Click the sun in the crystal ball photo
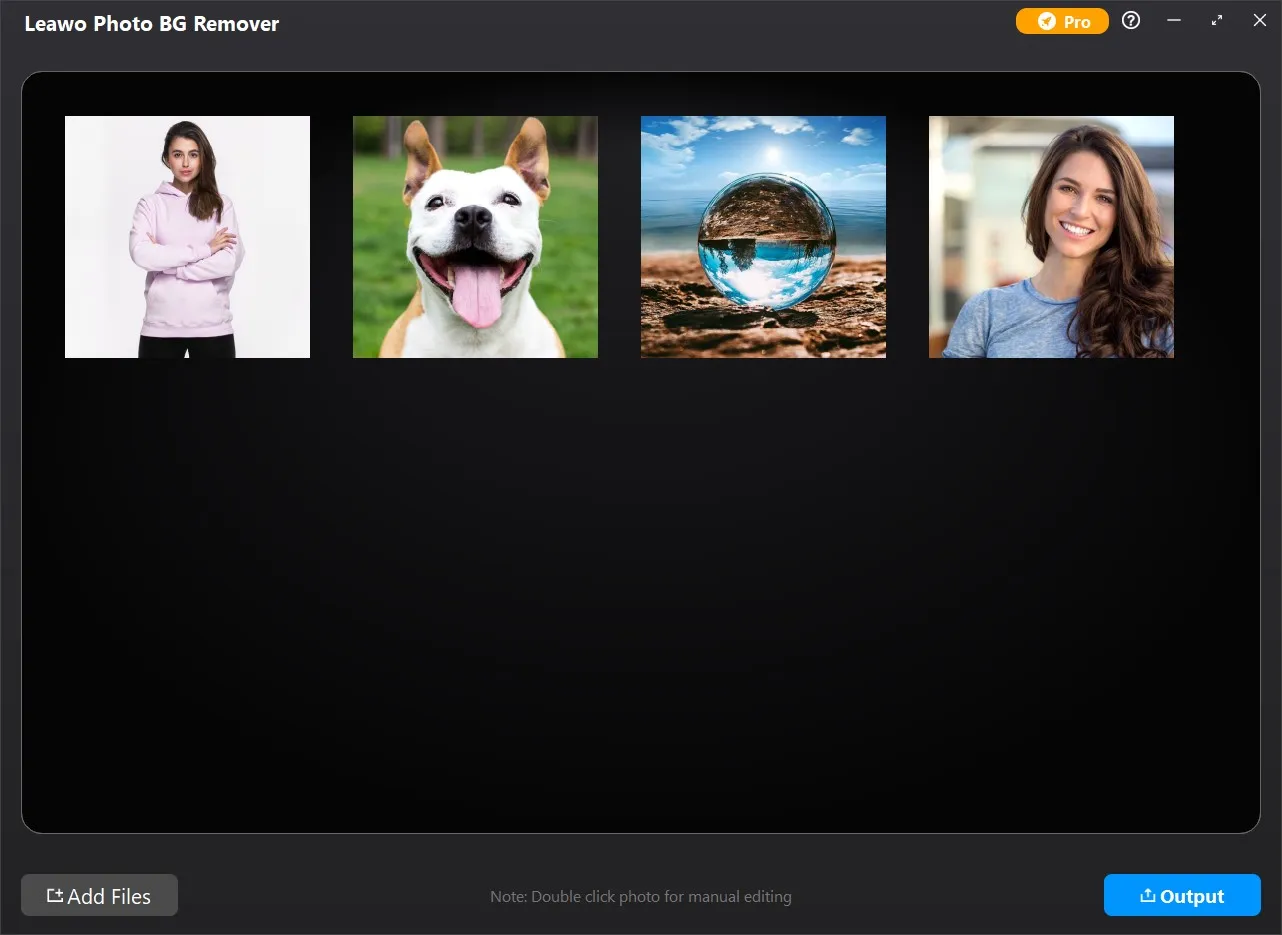The height and width of the screenshot is (935, 1282). pyautogui.click(x=771, y=155)
